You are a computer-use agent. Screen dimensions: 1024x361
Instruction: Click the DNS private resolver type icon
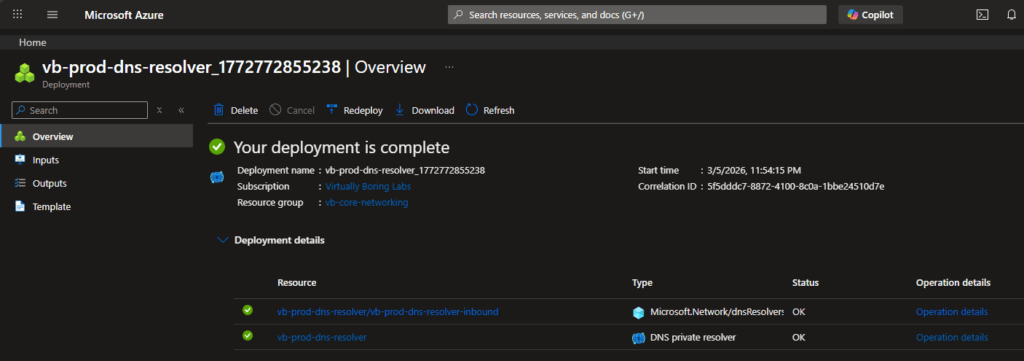[639, 338]
